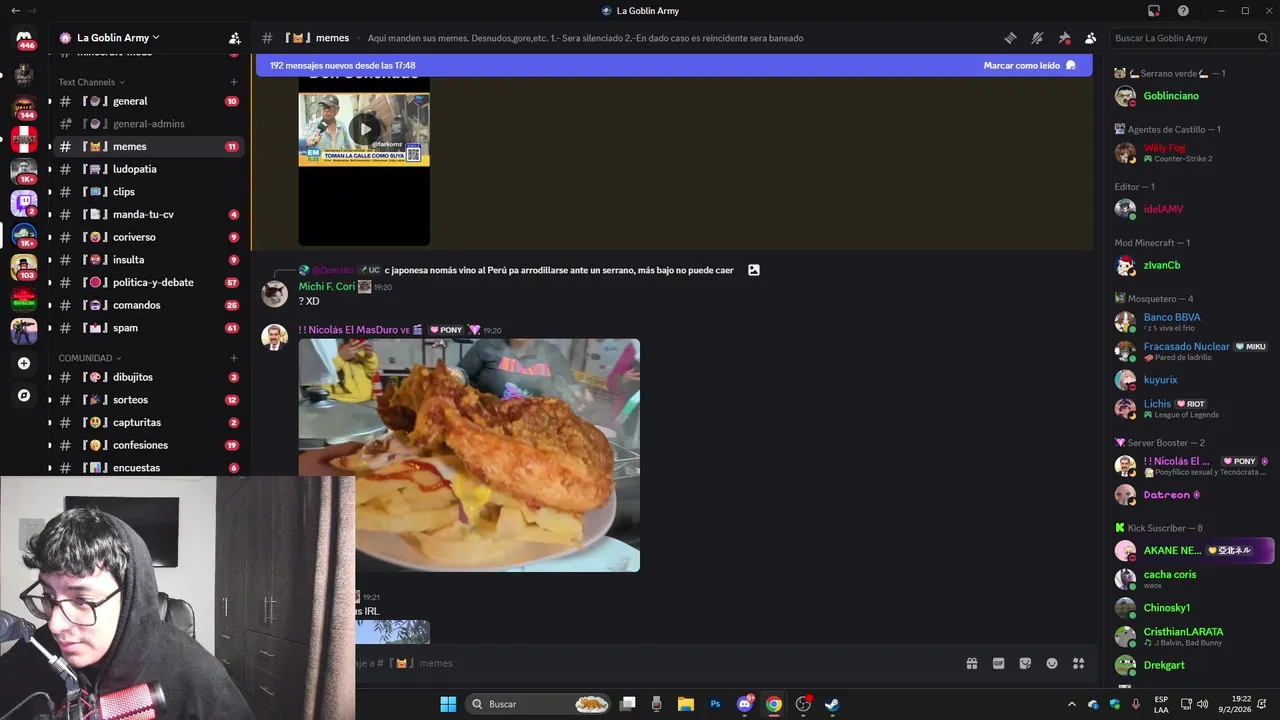Open the gift icon in message bar
Viewport: 1280px width, 720px height.
[x=971, y=663]
